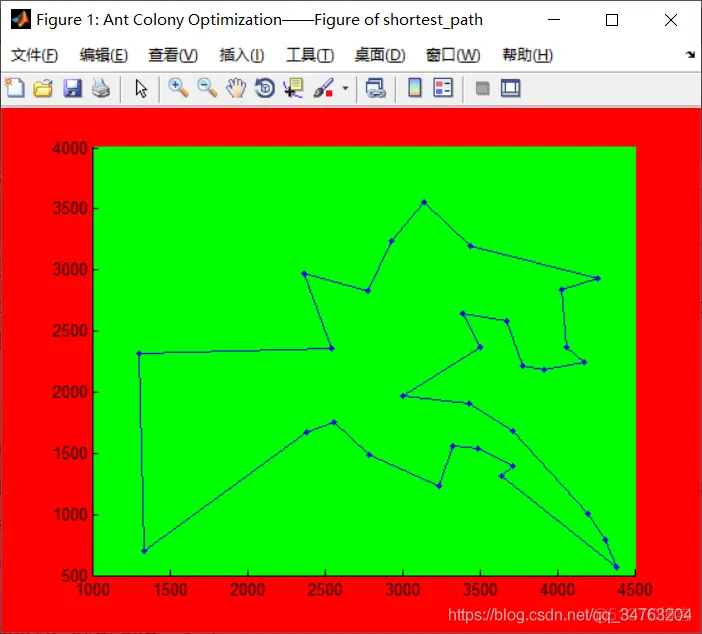The height and width of the screenshot is (634, 702).
Task: Click the New Figure icon
Action: coord(14,88)
